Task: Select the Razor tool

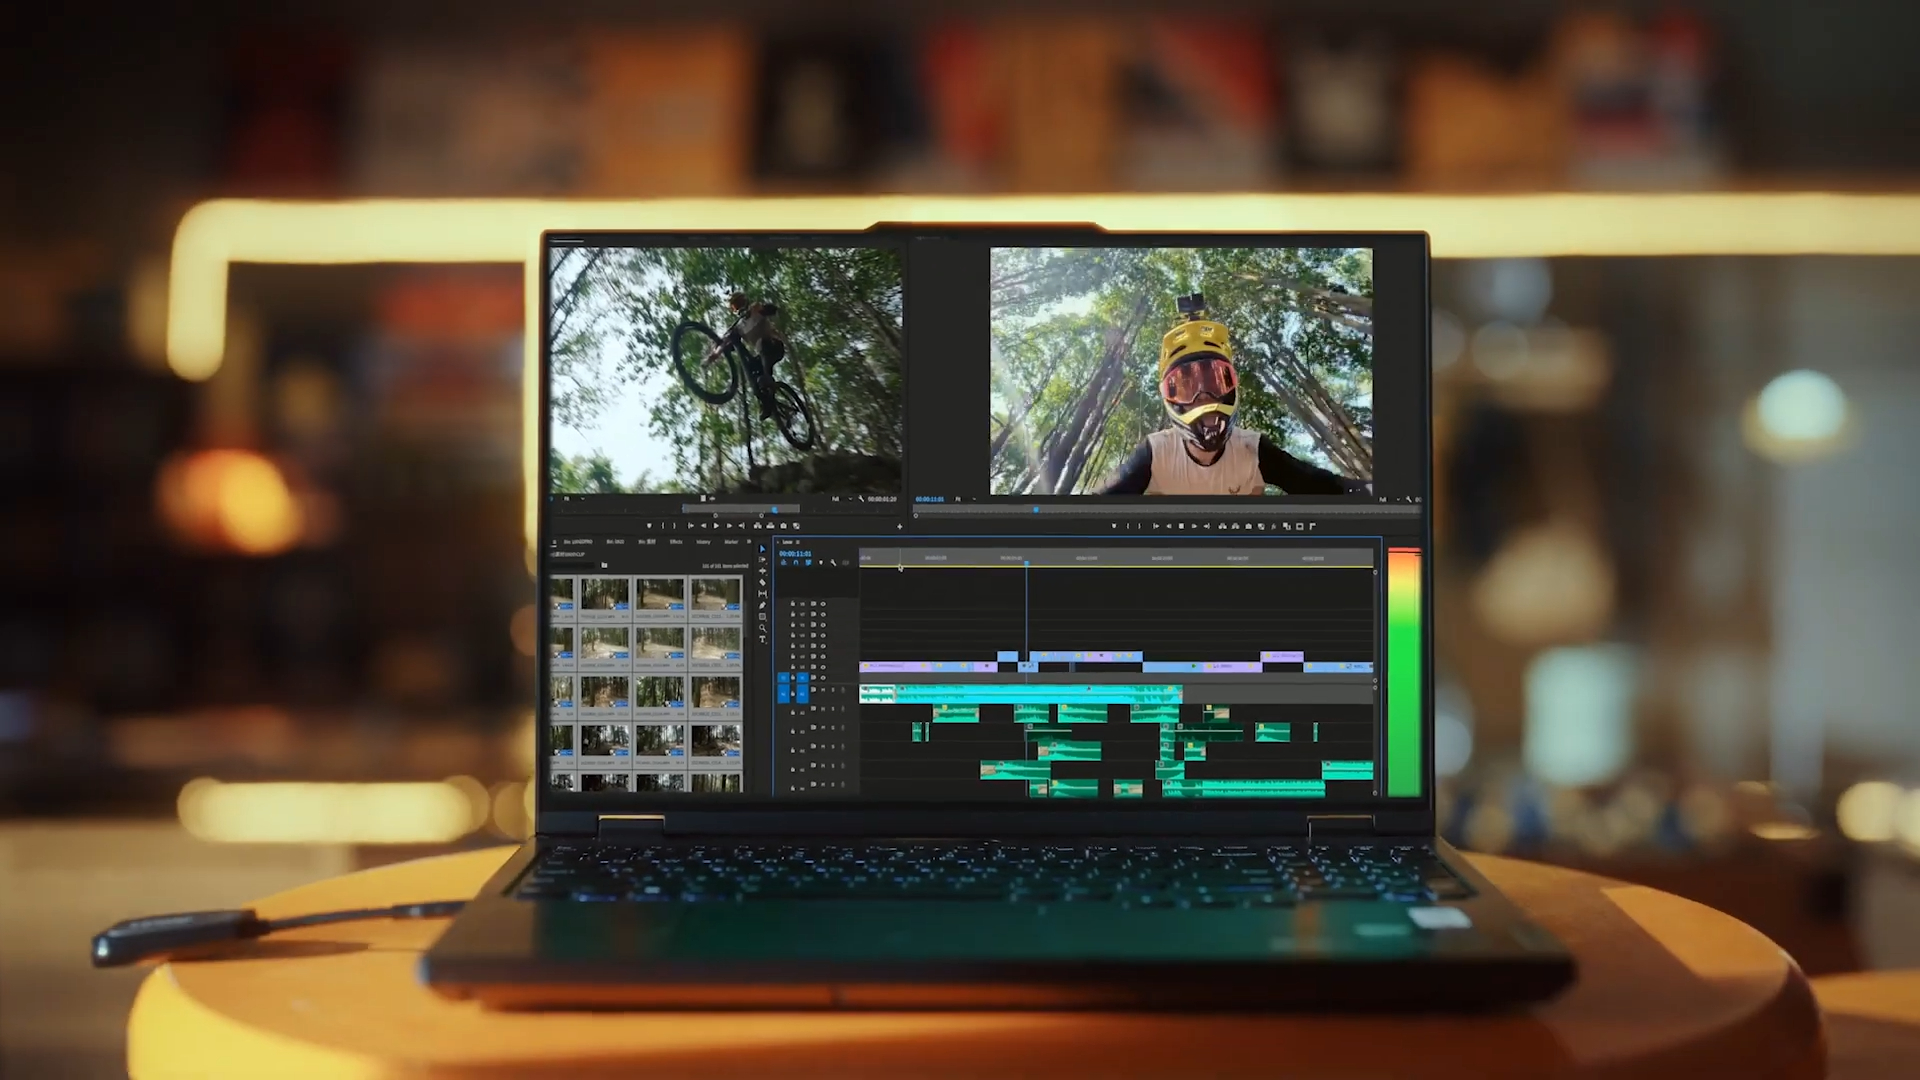Action: point(762,583)
